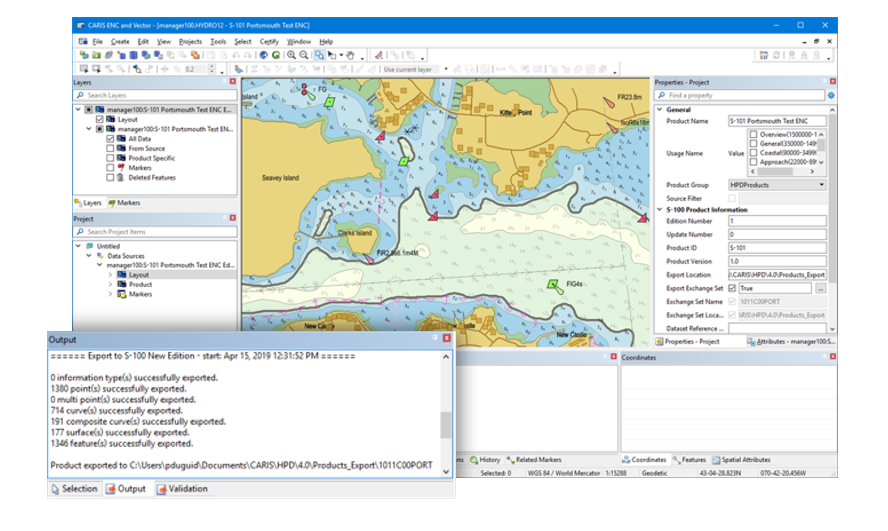The width and height of the screenshot is (888, 531).
Task: Toggle the All Data layer checkbox
Action: pyautogui.click(x=110, y=139)
